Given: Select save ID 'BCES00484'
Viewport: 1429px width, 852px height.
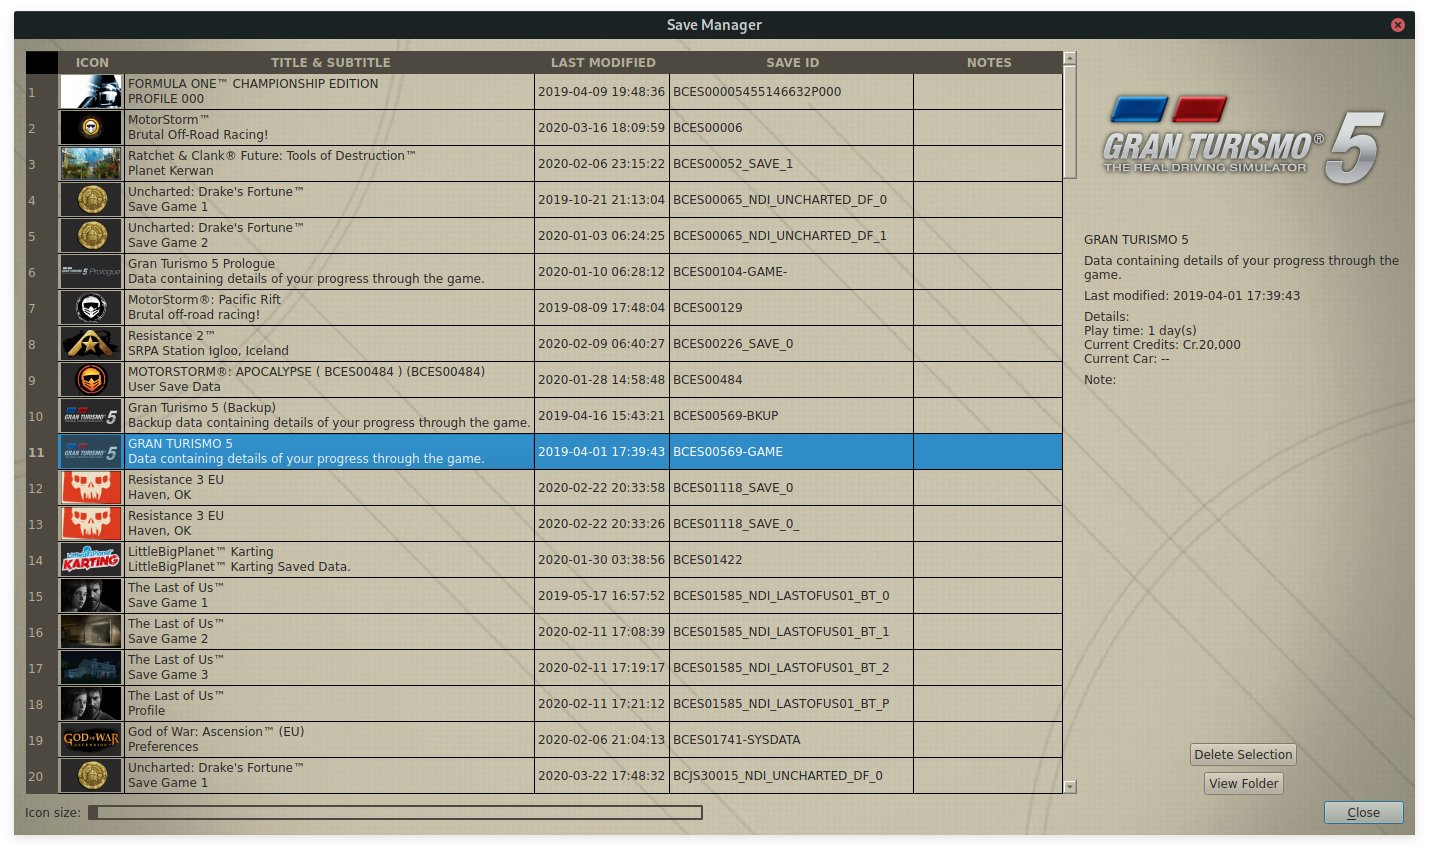Looking at the screenshot, I should pos(791,380).
